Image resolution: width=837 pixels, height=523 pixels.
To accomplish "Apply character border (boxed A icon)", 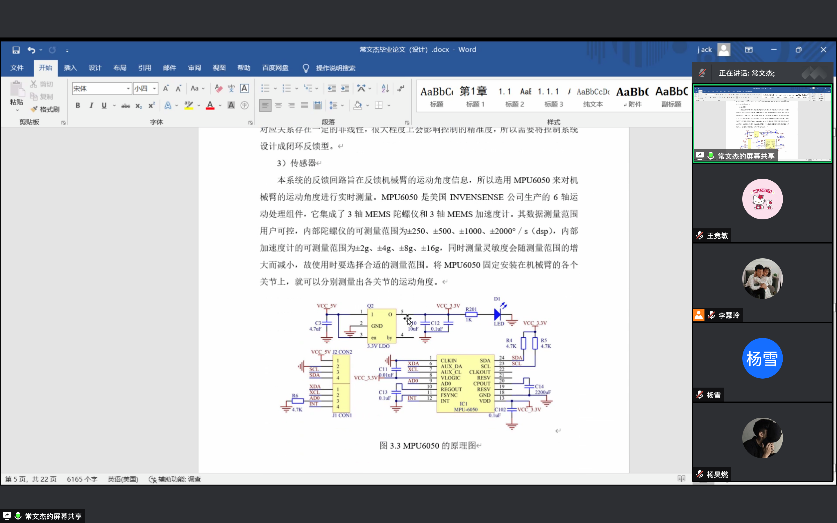I will point(244,88).
